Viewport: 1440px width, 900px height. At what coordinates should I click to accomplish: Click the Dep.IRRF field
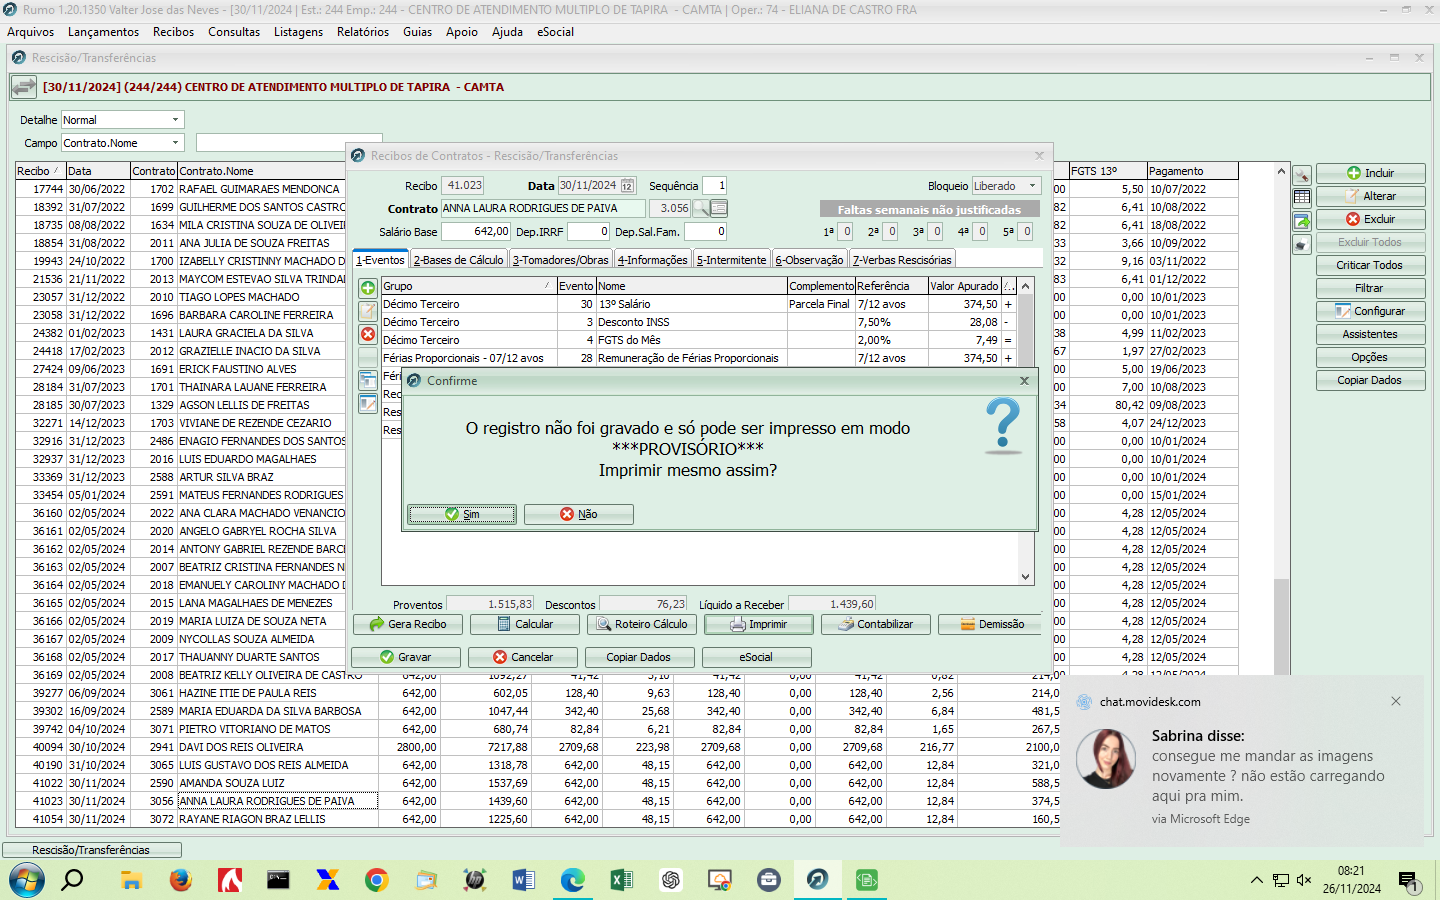point(588,231)
